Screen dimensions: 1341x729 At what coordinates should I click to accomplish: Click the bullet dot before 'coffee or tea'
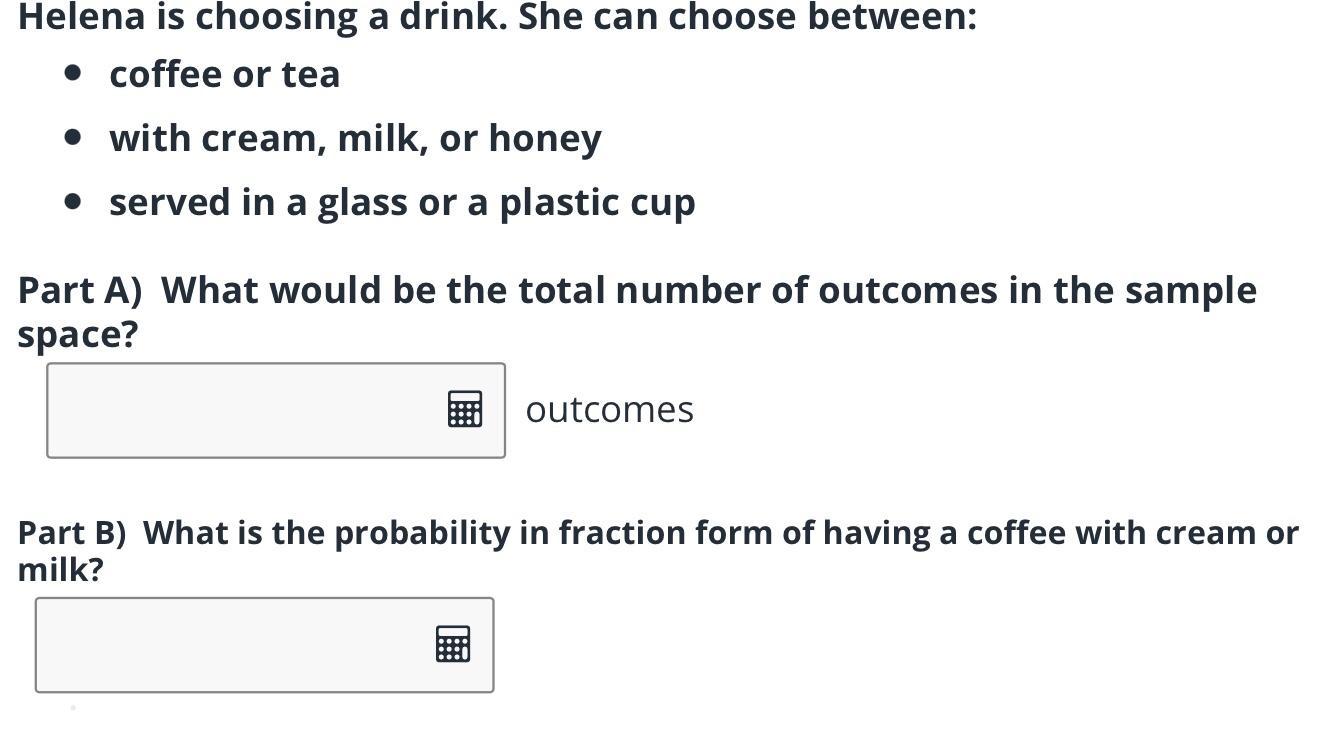click(x=72, y=73)
